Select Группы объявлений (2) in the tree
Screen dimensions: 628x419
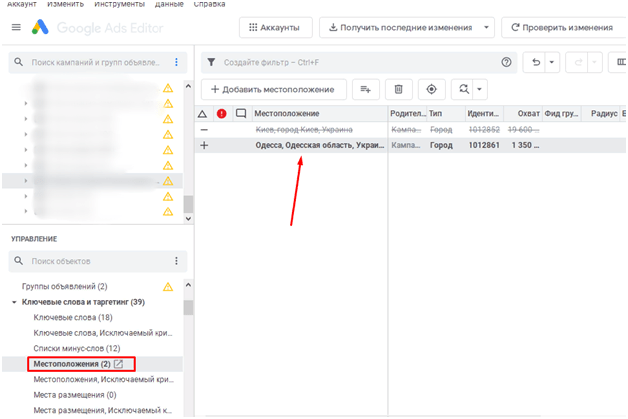64,286
